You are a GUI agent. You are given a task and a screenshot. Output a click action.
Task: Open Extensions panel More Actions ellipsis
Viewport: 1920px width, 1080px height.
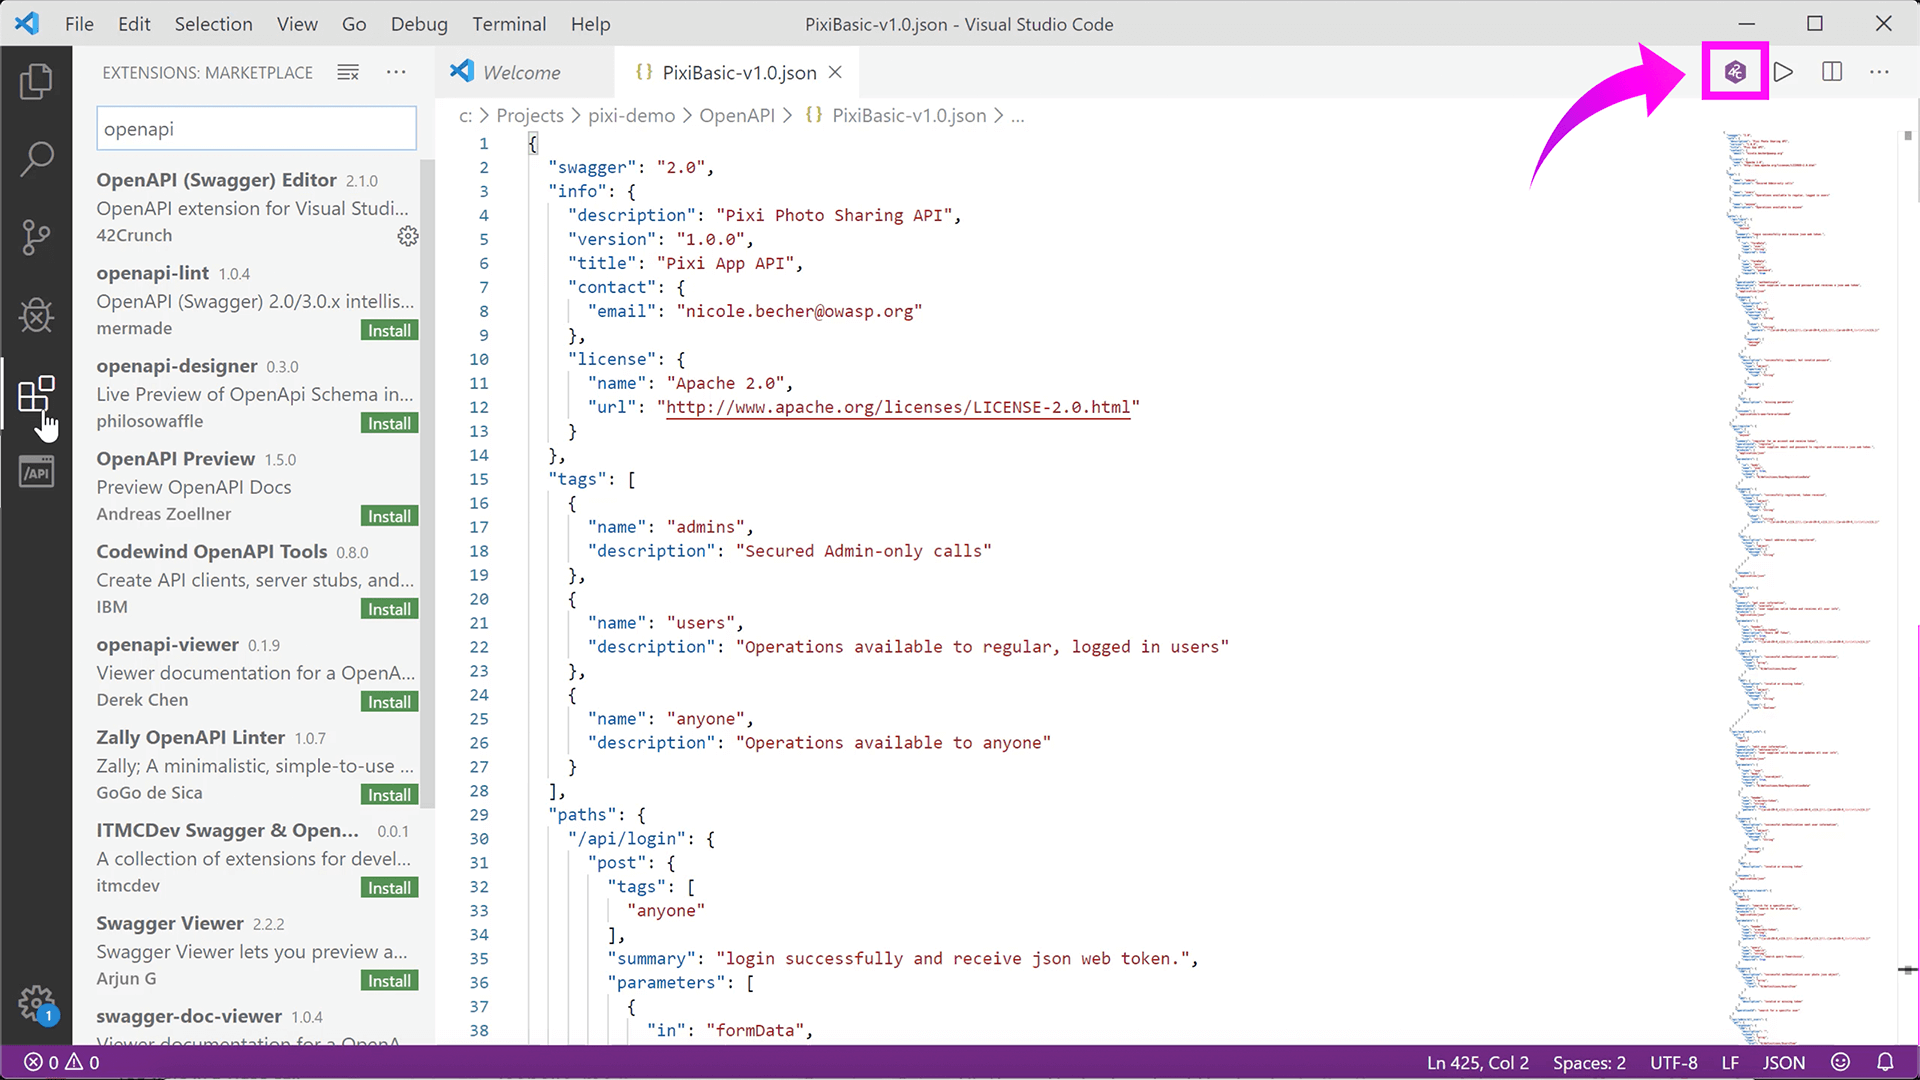pos(396,72)
